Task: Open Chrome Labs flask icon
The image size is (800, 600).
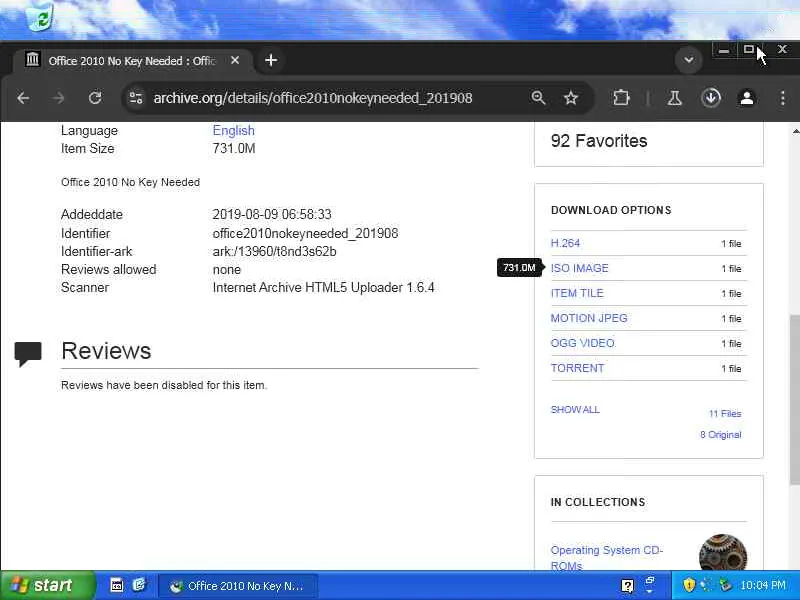Action: (x=674, y=97)
